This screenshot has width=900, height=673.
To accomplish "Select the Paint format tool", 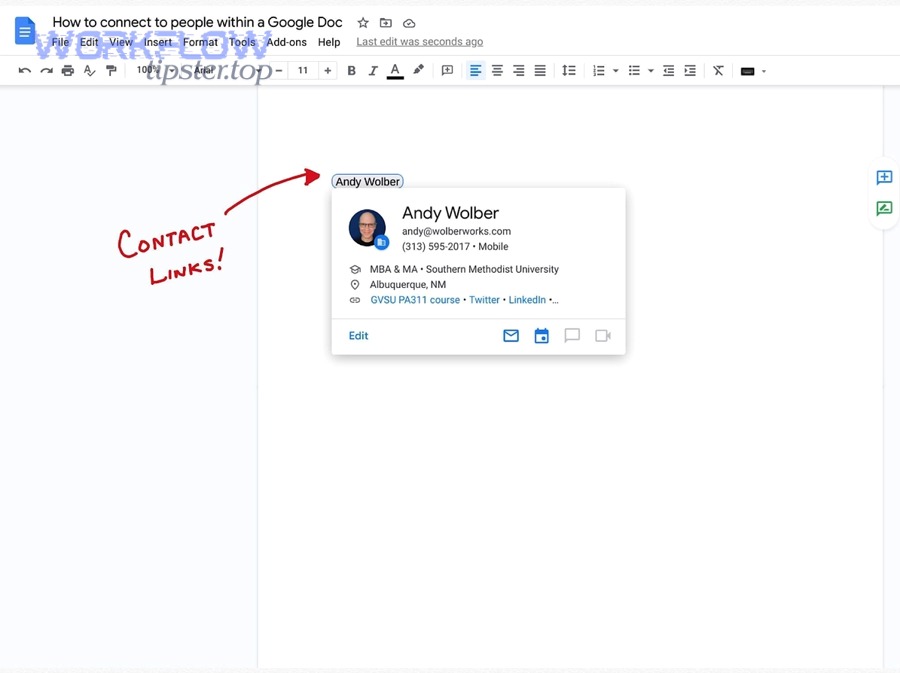I will [111, 70].
